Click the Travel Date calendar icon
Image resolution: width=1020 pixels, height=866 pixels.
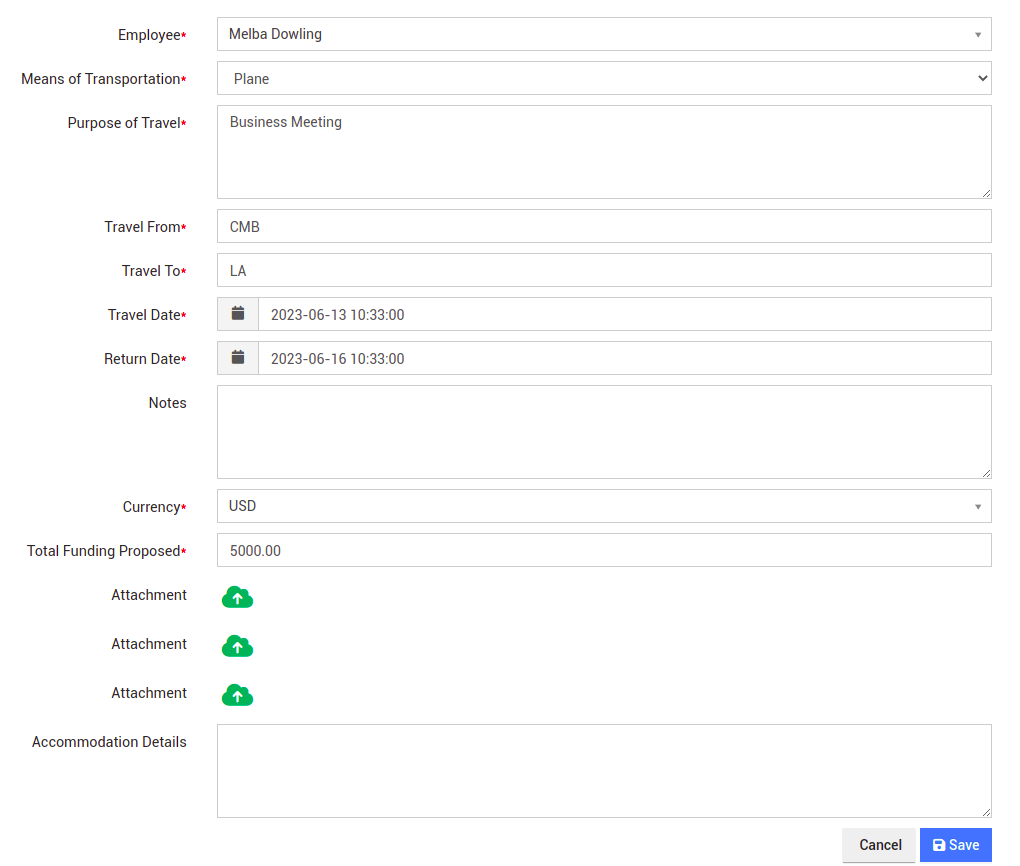pos(238,314)
